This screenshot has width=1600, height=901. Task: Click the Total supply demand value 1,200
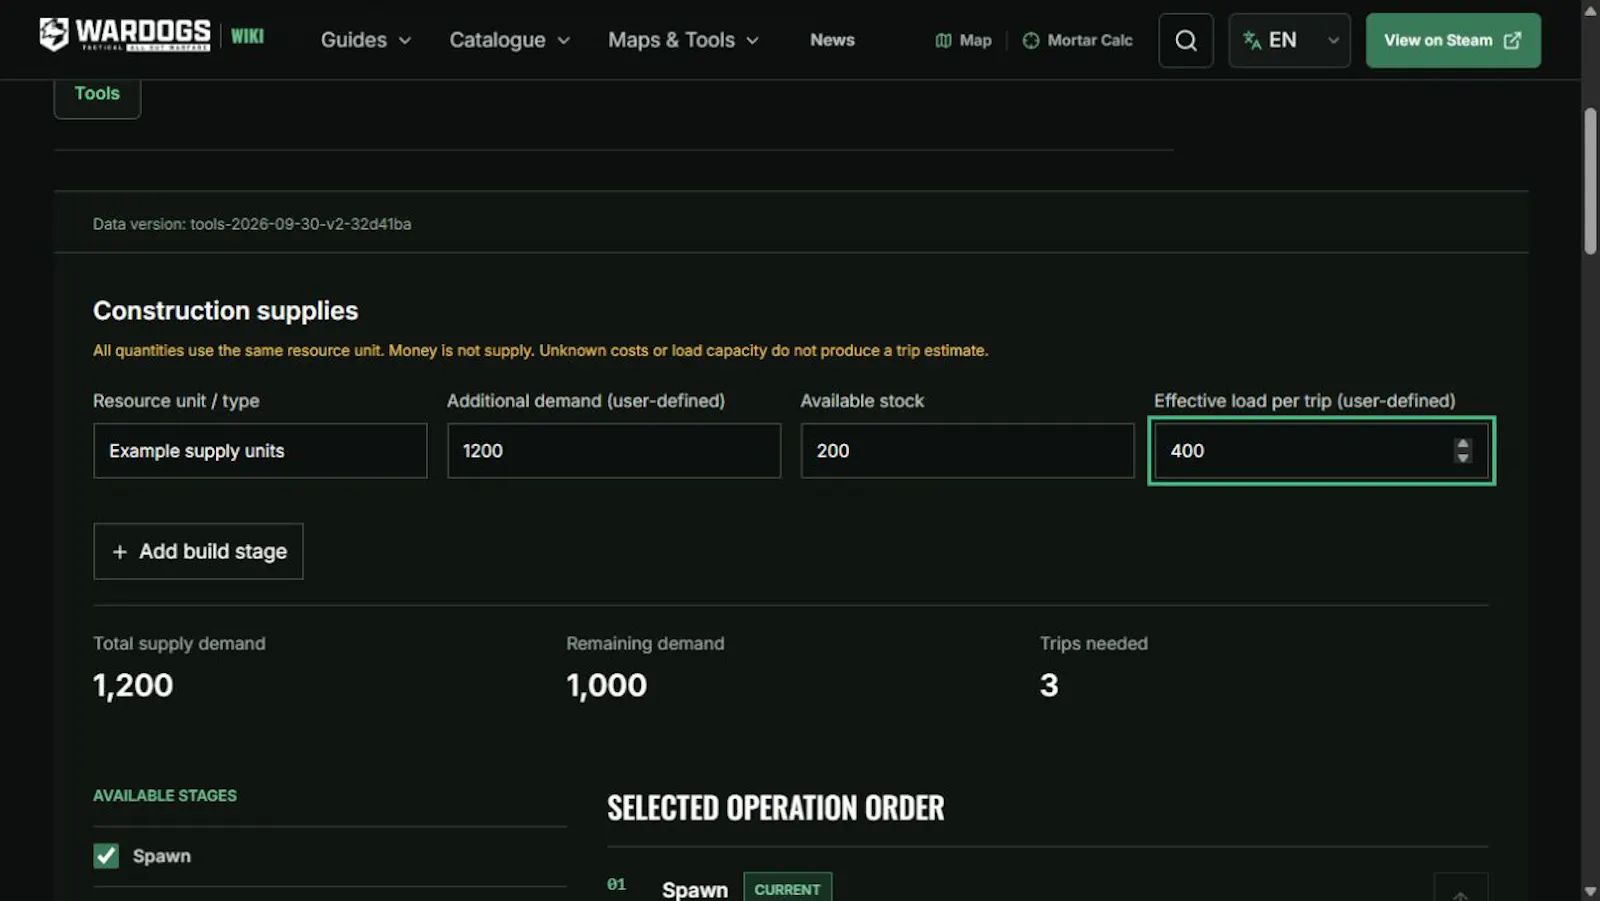(x=133, y=685)
